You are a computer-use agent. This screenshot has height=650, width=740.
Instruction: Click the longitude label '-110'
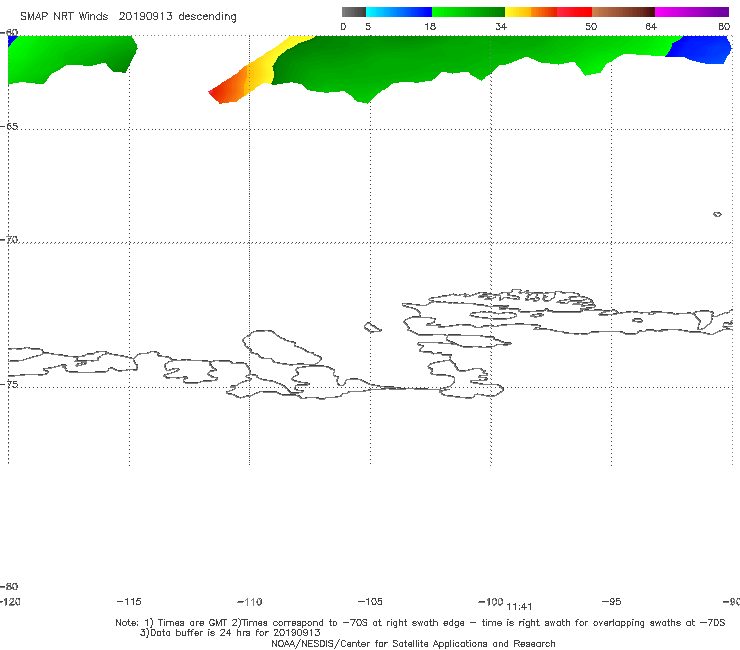pos(250,602)
